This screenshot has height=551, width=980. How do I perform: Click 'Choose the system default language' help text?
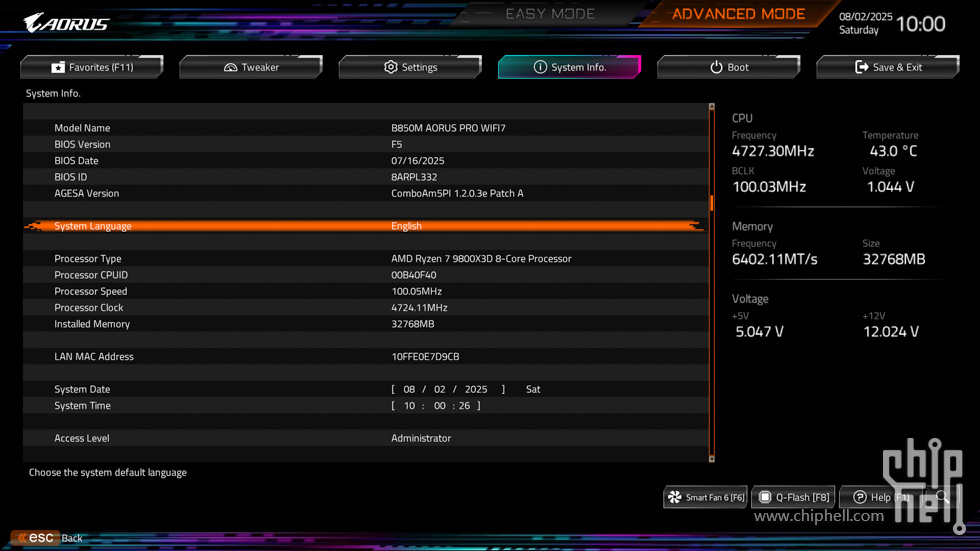(x=108, y=472)
